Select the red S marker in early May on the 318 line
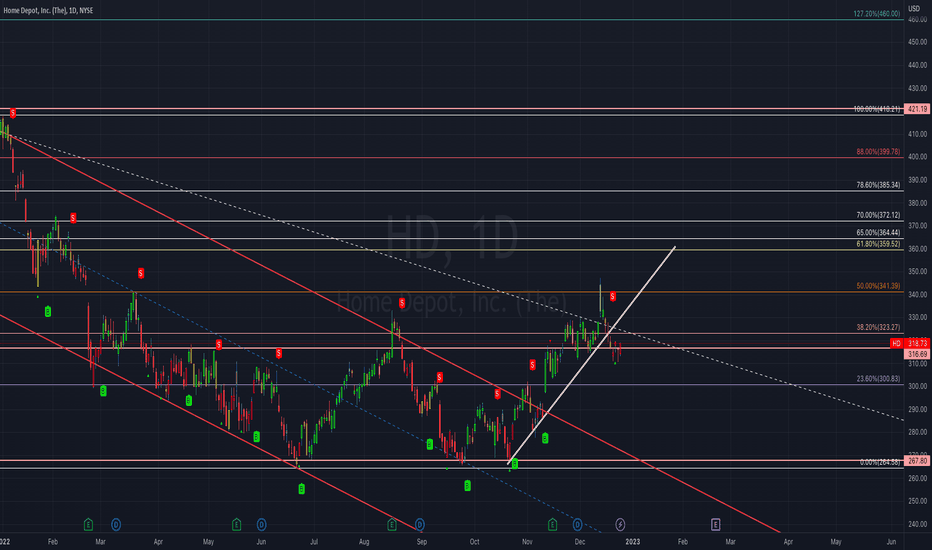The image size is (932, 550). [x=219, y=344]
